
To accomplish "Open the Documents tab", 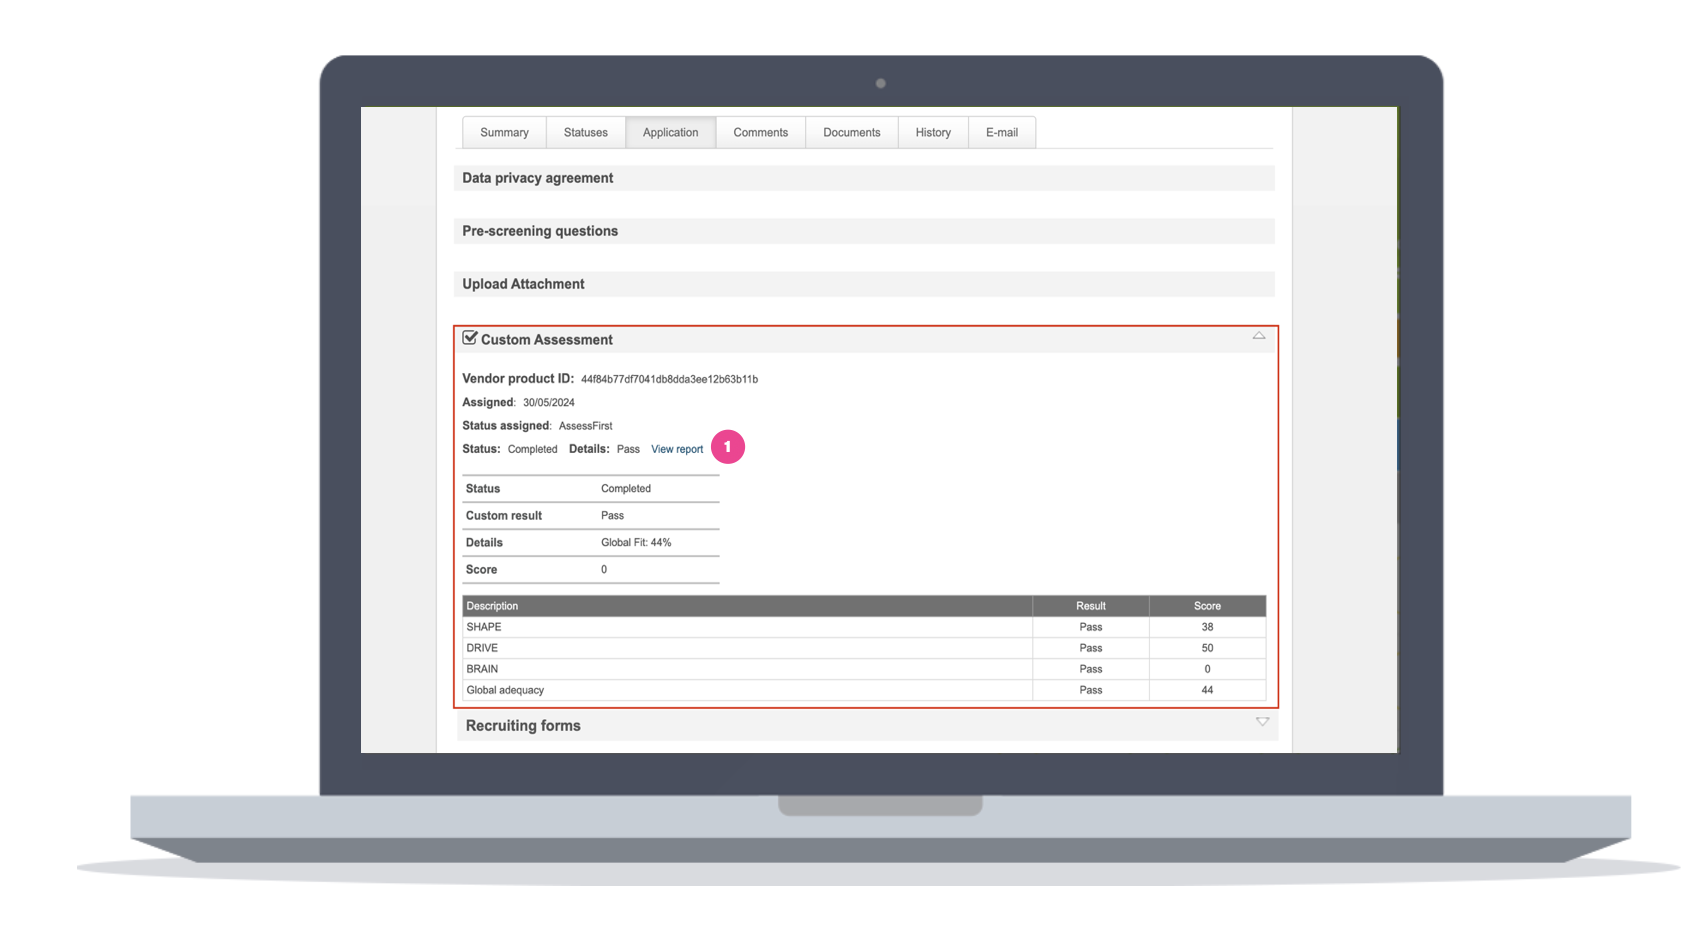I will (851, 131).
